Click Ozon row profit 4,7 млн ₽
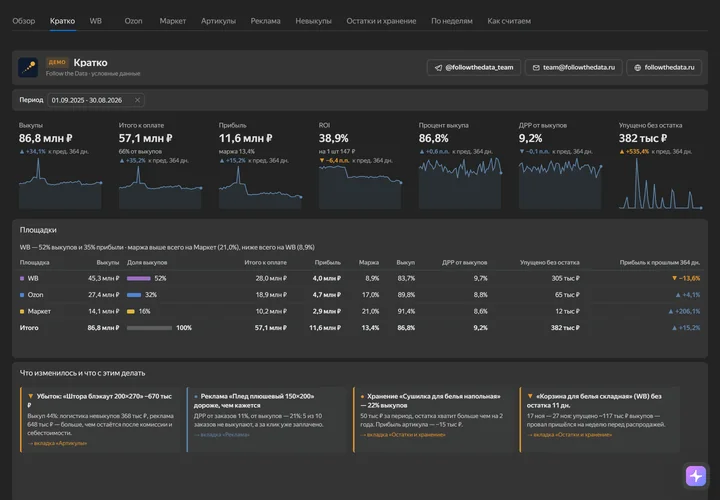Screen dimensions: 720x500 326,295
